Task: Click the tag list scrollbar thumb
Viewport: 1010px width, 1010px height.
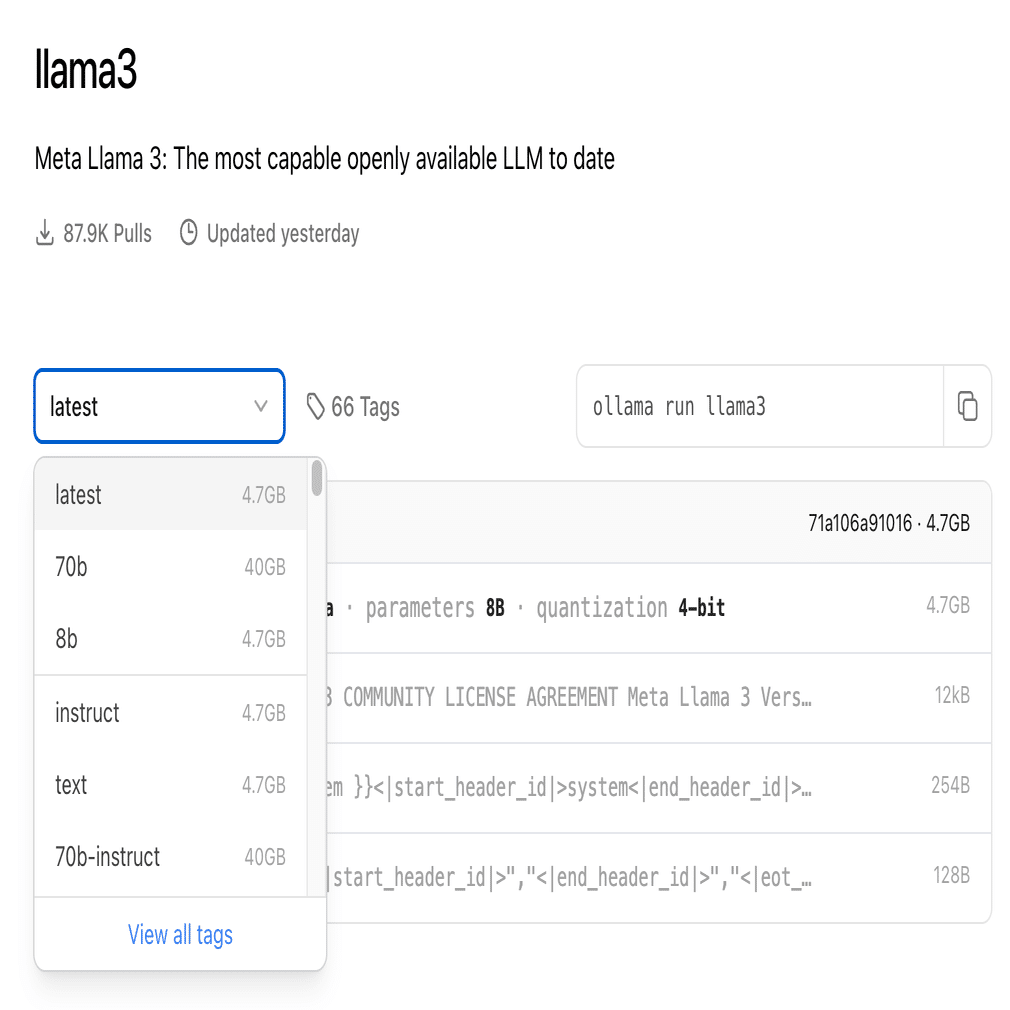Action: 317,478
